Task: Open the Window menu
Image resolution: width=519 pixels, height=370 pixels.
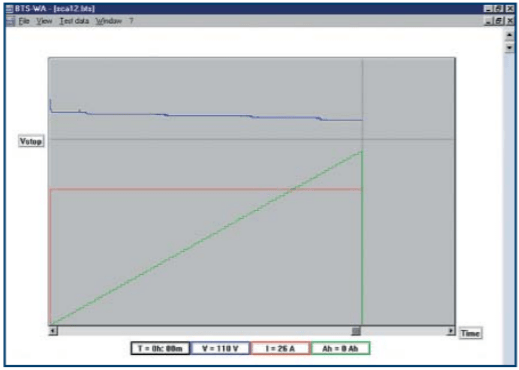Action: 109,21
